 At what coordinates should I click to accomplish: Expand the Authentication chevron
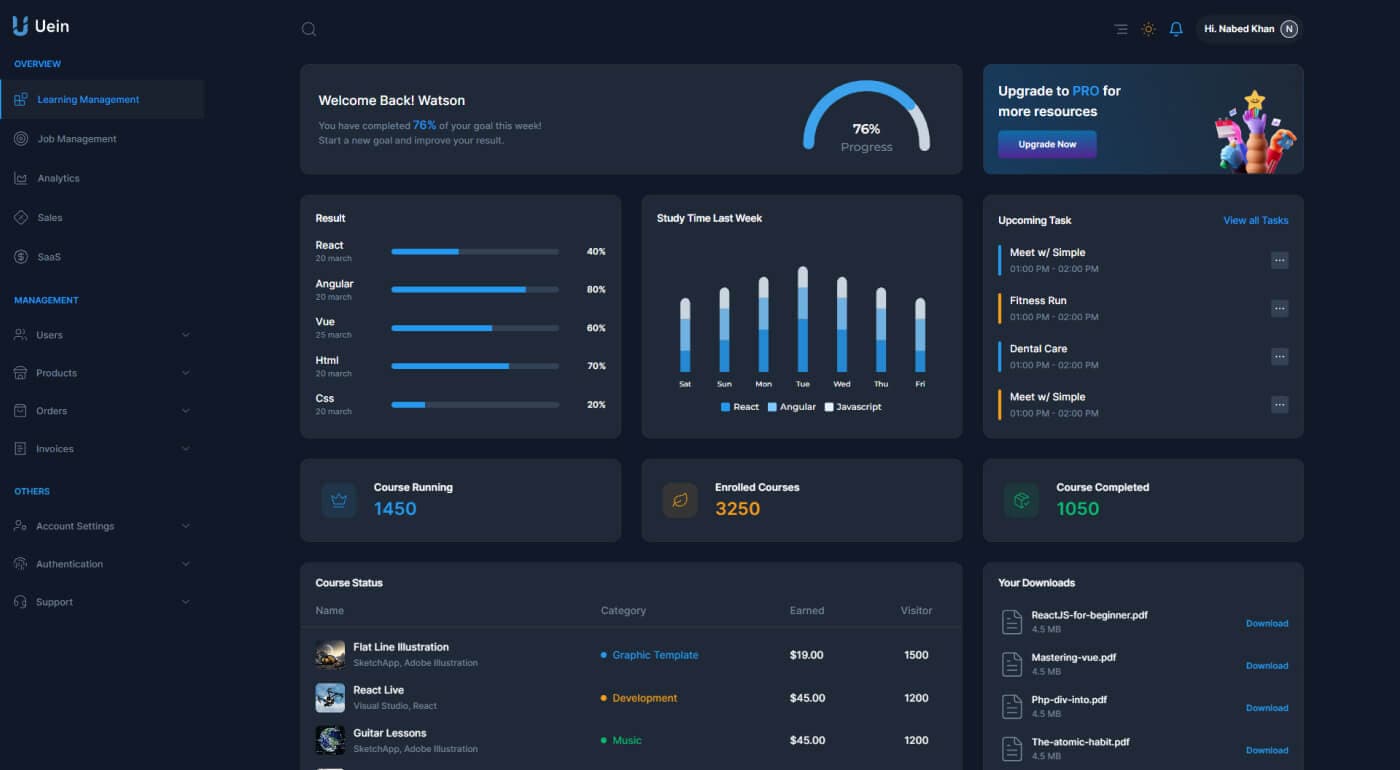[x=186, y=564]
